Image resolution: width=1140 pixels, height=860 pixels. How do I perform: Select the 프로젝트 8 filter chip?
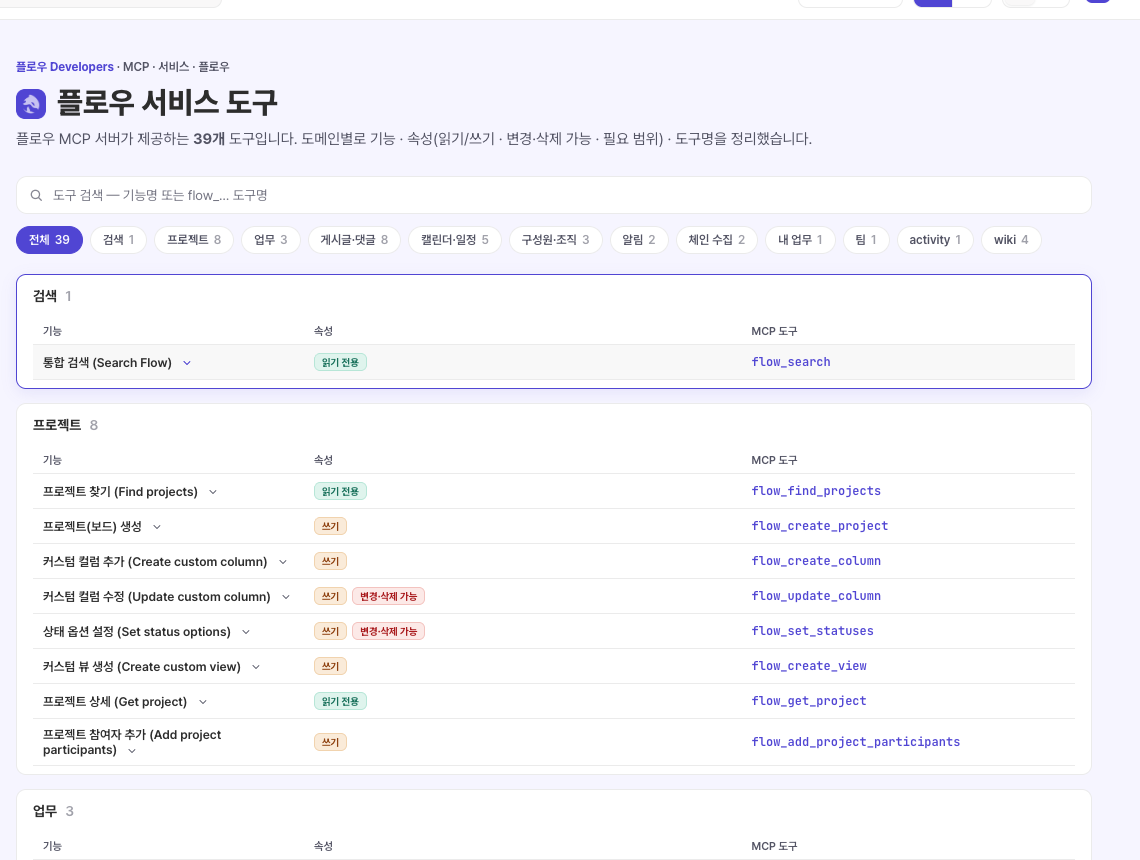pos(194,240)
